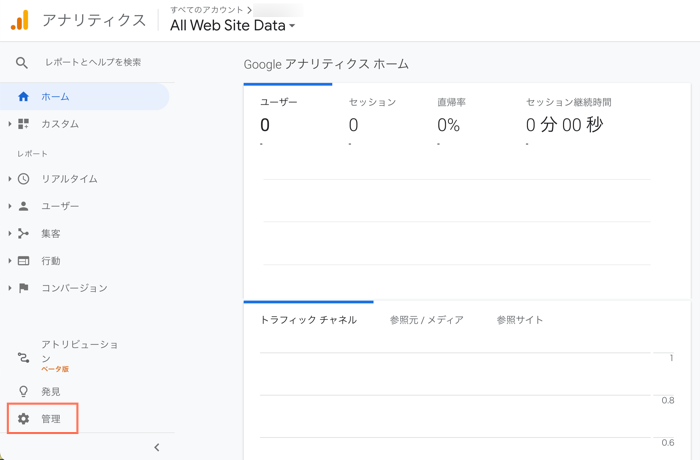Screen dimensions: 700x460
Task: Switch to 参照元 / メディア tab
Action: click(427, 320)
